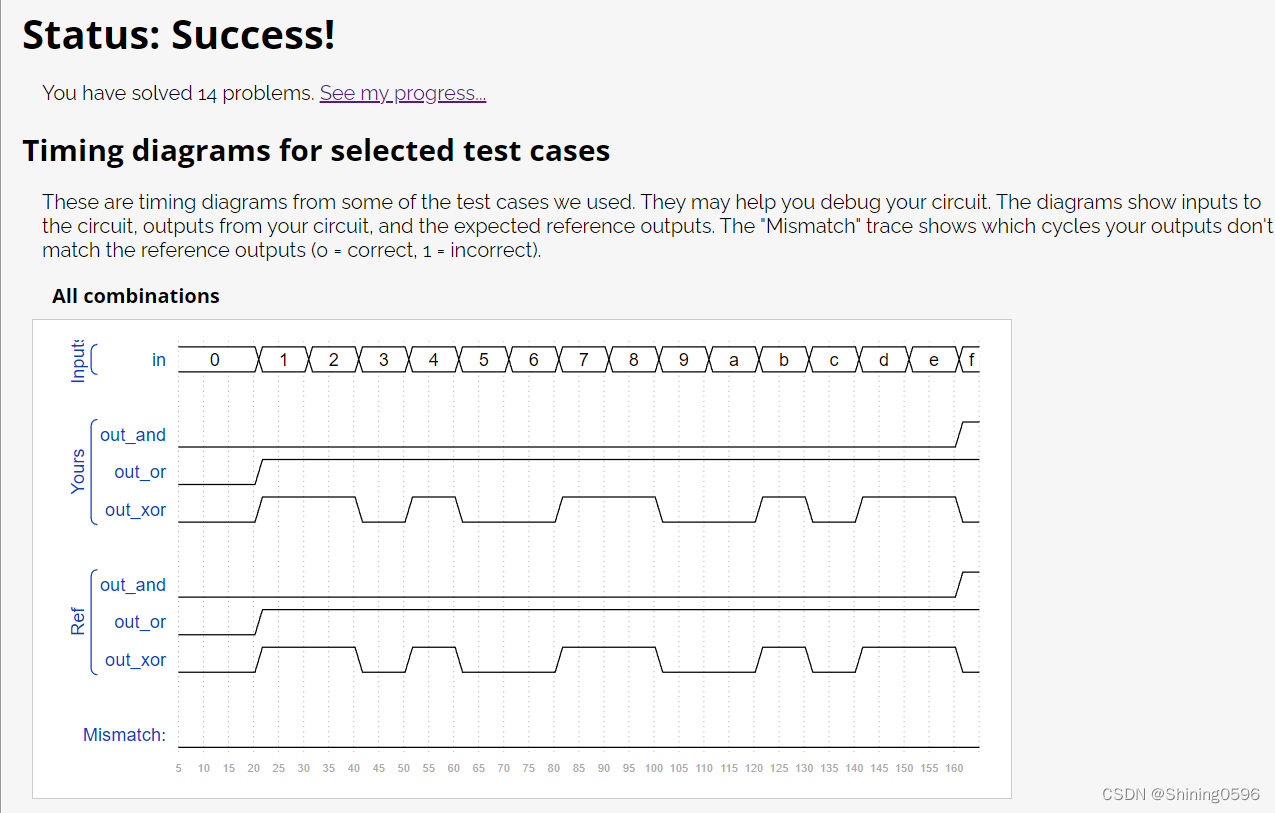The height and width of the screenshot is (813, 1275).
Task: Click the Ref out_or signal label
Action: [140, 622]
